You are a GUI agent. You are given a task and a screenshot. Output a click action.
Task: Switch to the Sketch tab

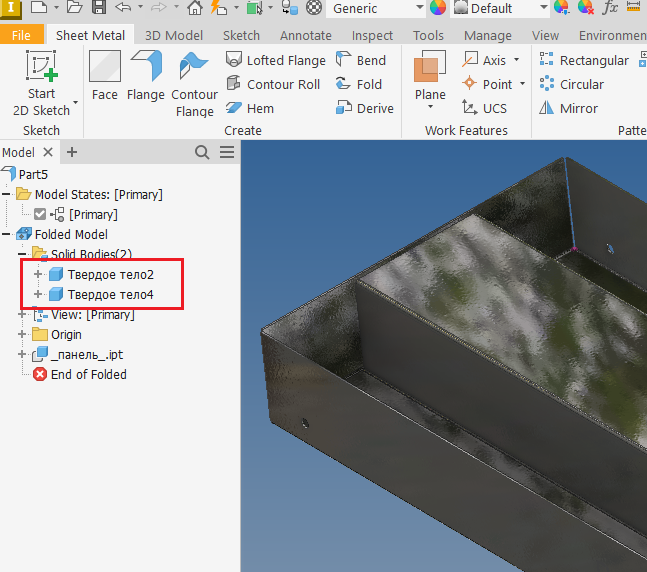point(241,35)
